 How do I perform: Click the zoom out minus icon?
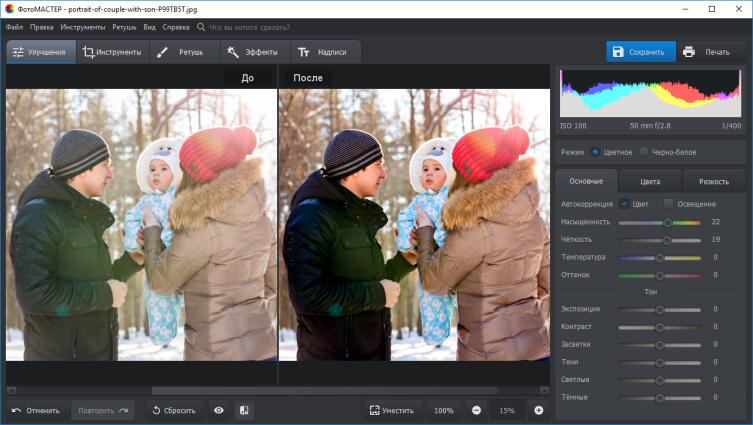pos(476,410)
